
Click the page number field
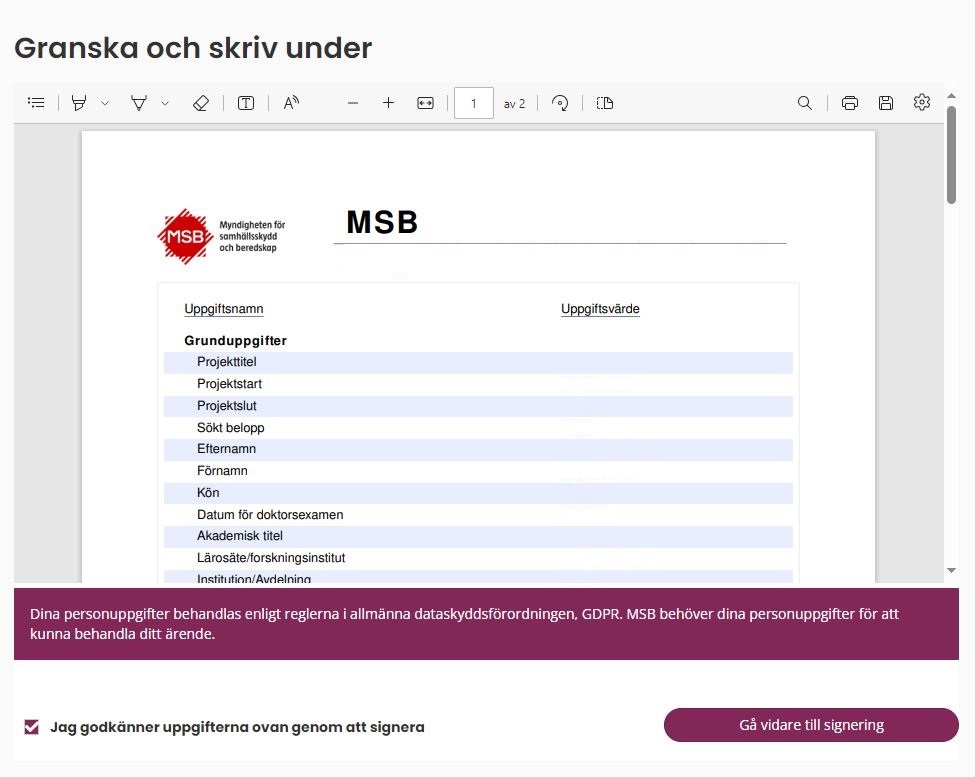pos(474,103)
